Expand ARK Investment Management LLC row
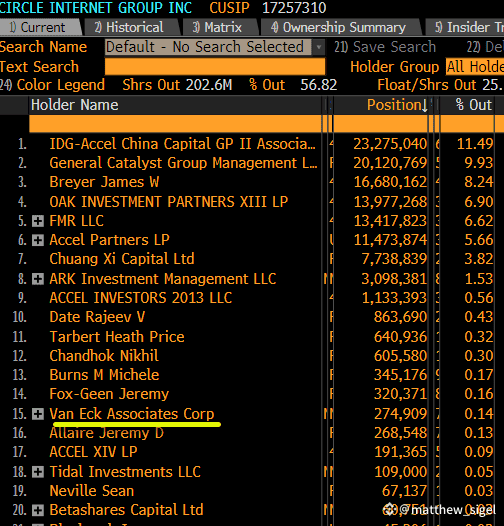504x526 pixels. 38,279
